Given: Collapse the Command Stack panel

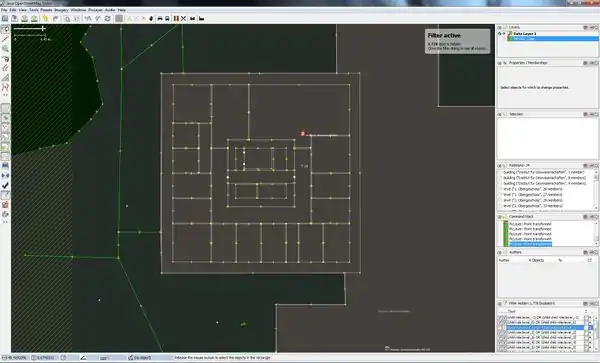Looking at the screenshot, I should coord(499,216).
